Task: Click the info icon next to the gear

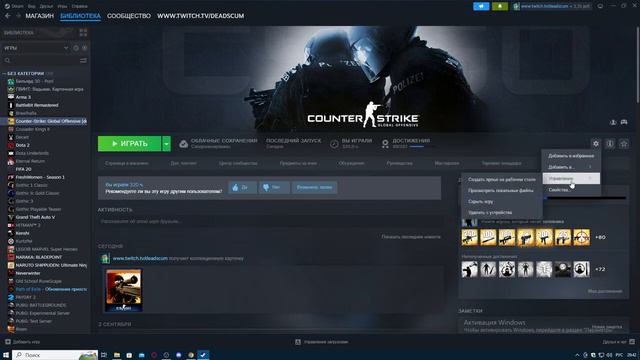Action: coord(610,144)
